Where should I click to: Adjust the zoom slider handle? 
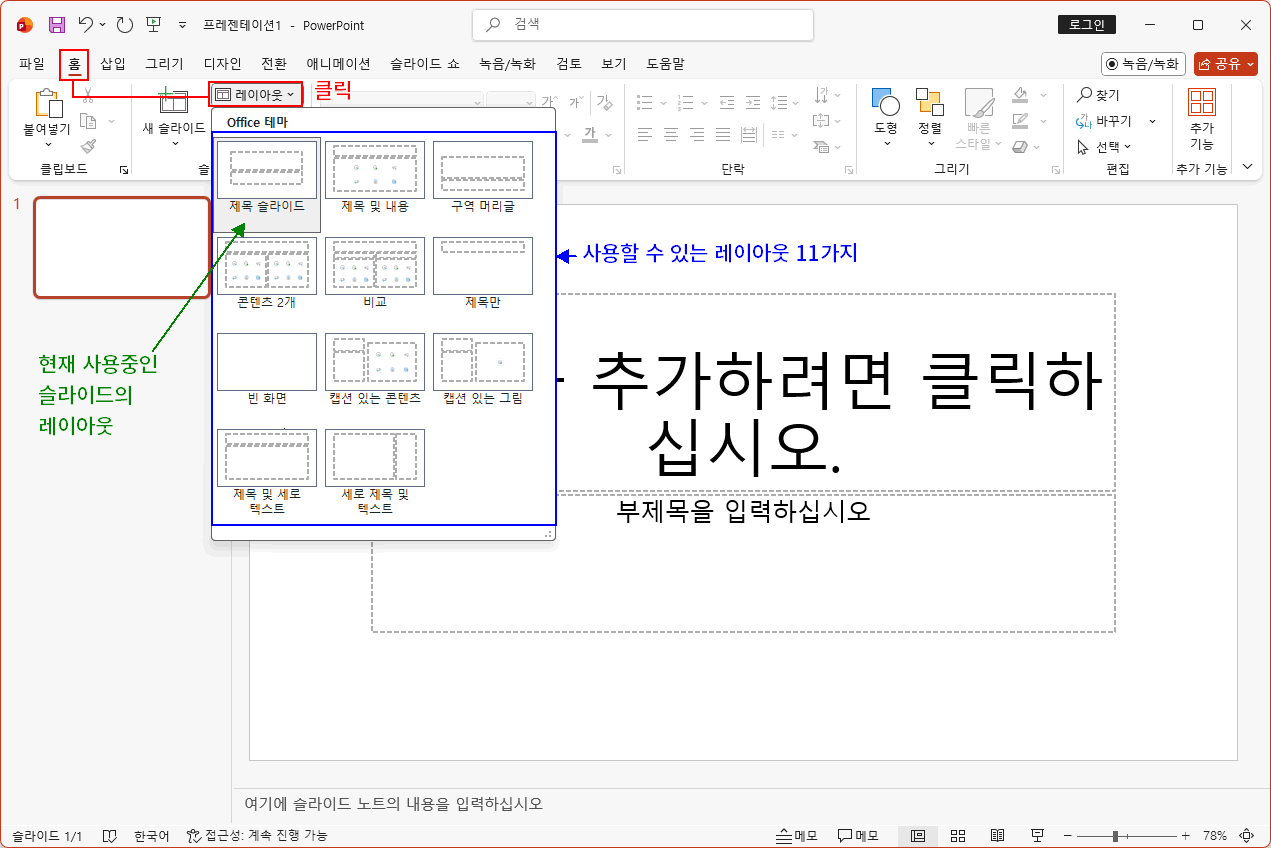click(1117, 835)
